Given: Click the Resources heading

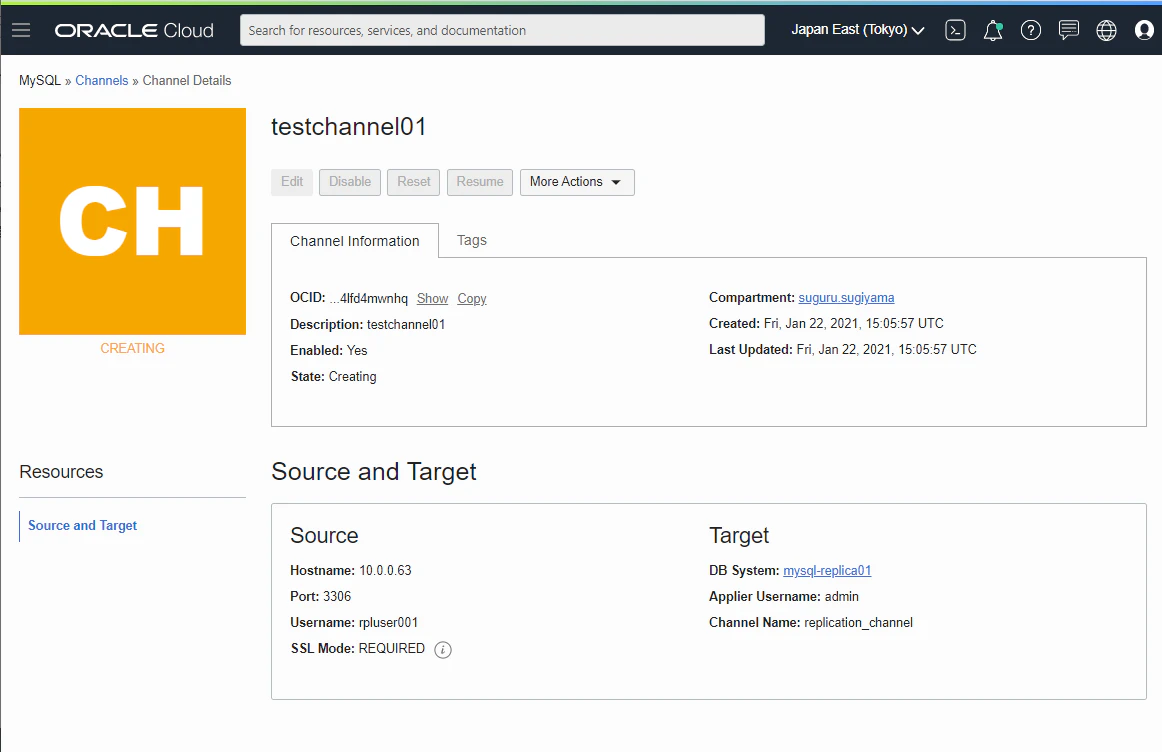Looking at the screenshot, I should tap(62, 472).
